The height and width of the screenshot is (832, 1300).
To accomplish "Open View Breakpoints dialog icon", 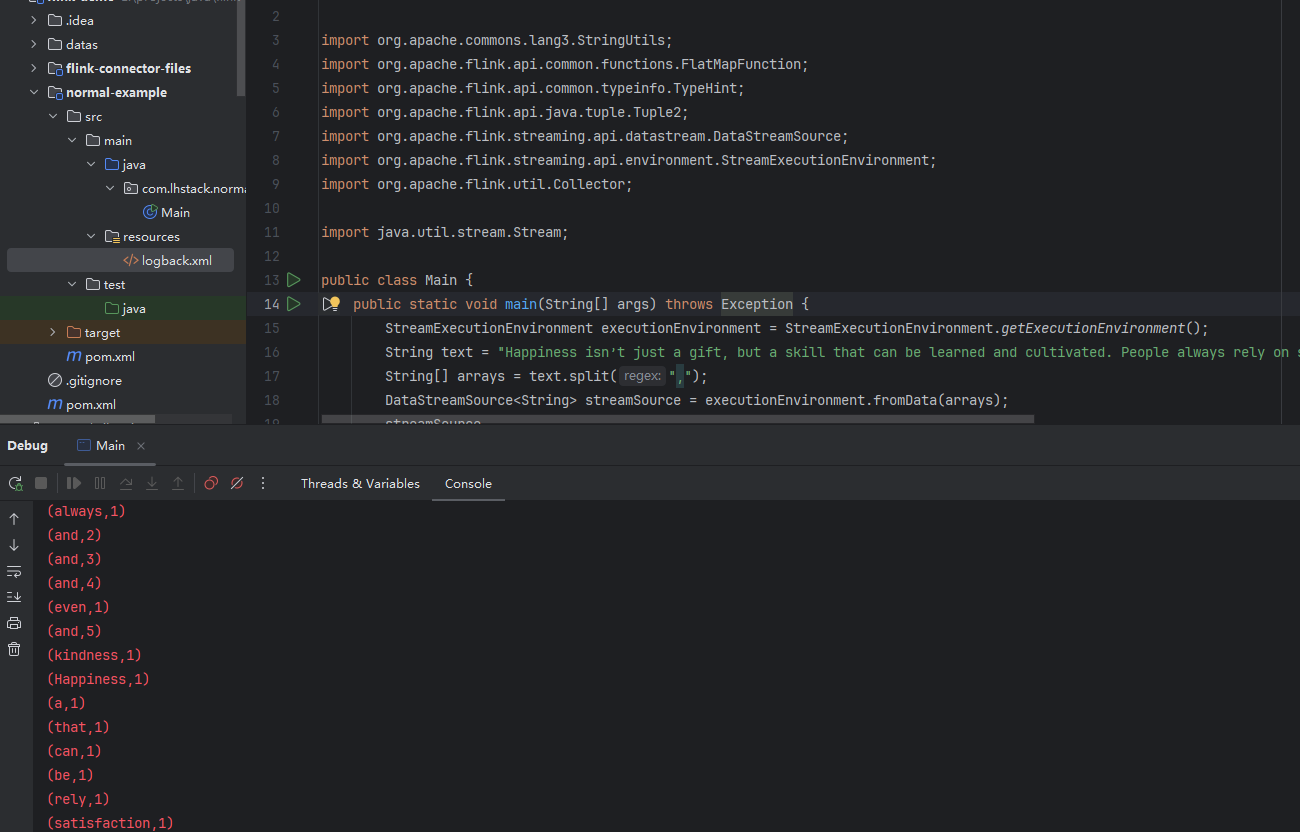I will 211,483.
